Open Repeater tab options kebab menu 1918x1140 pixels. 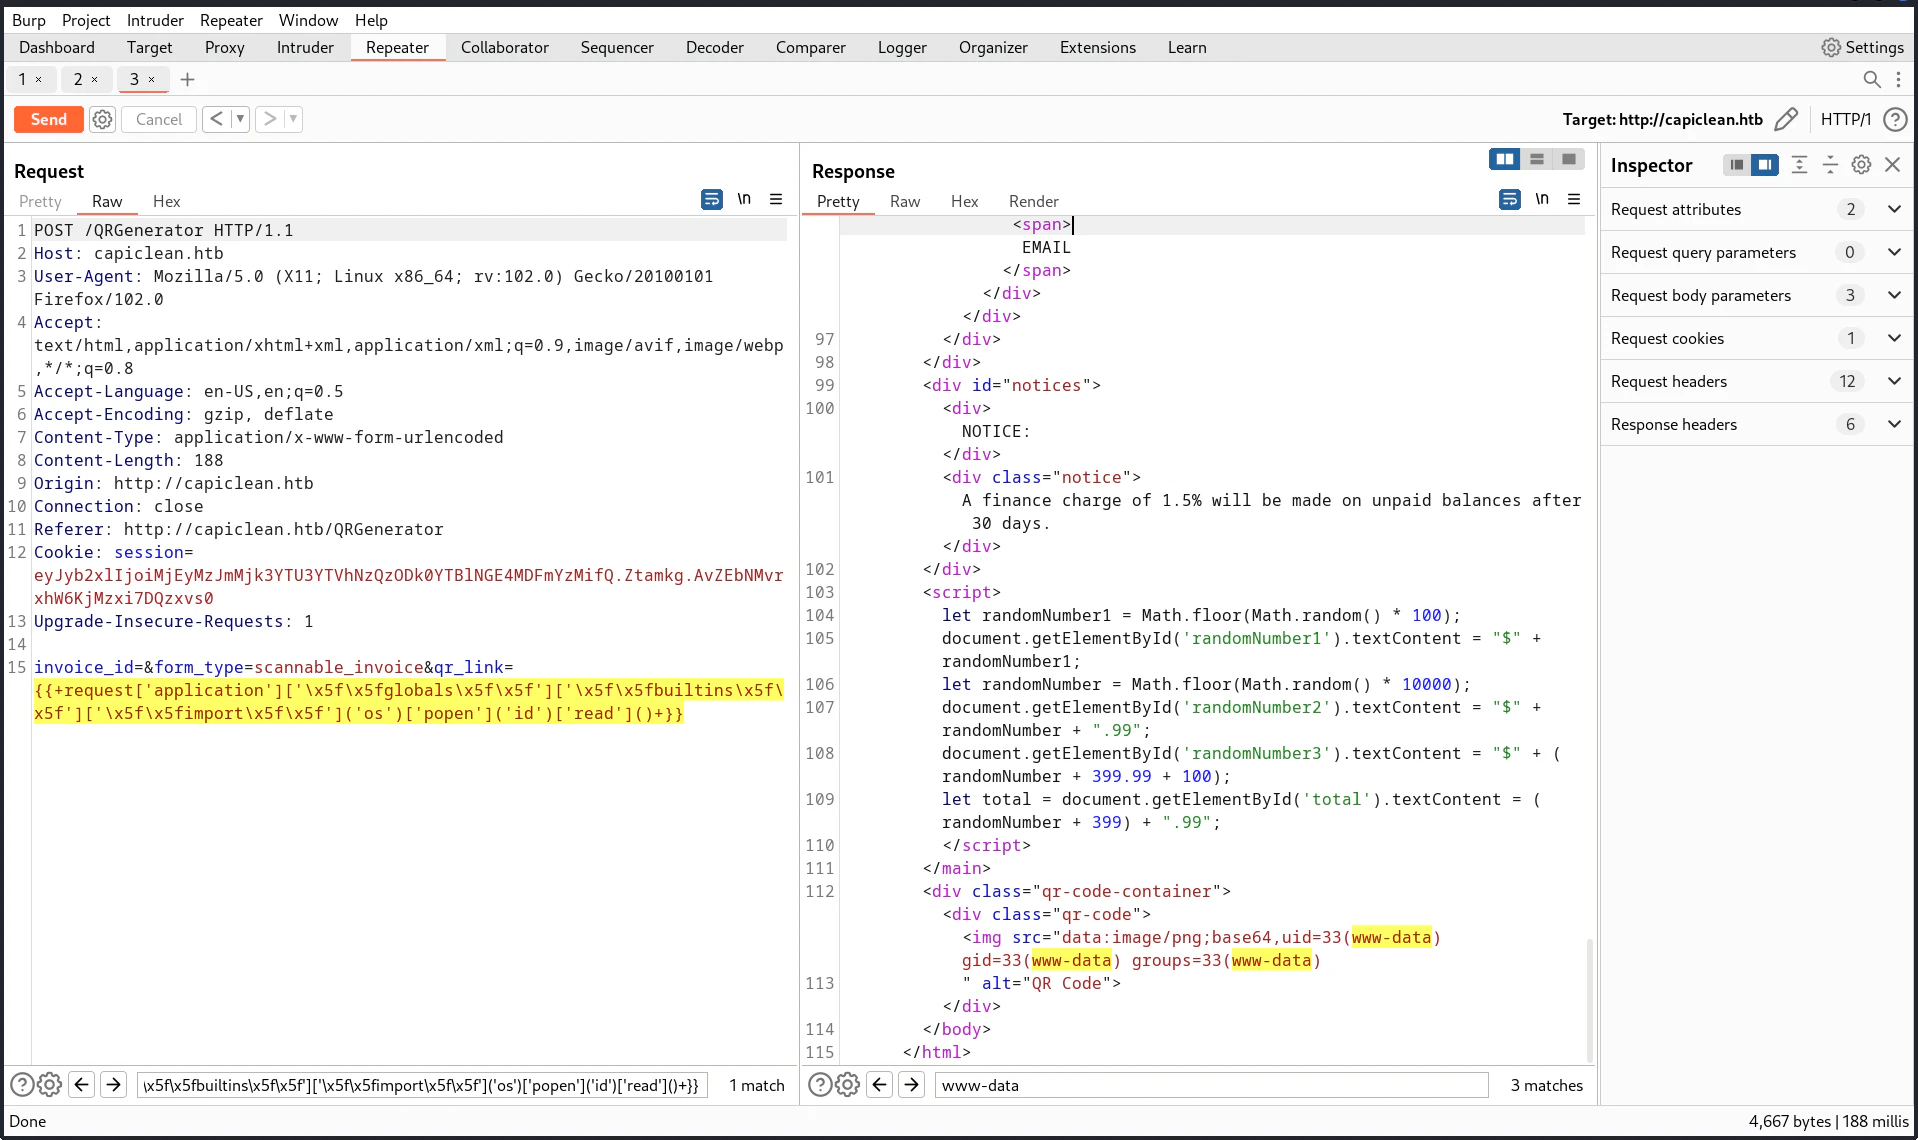1898,79
